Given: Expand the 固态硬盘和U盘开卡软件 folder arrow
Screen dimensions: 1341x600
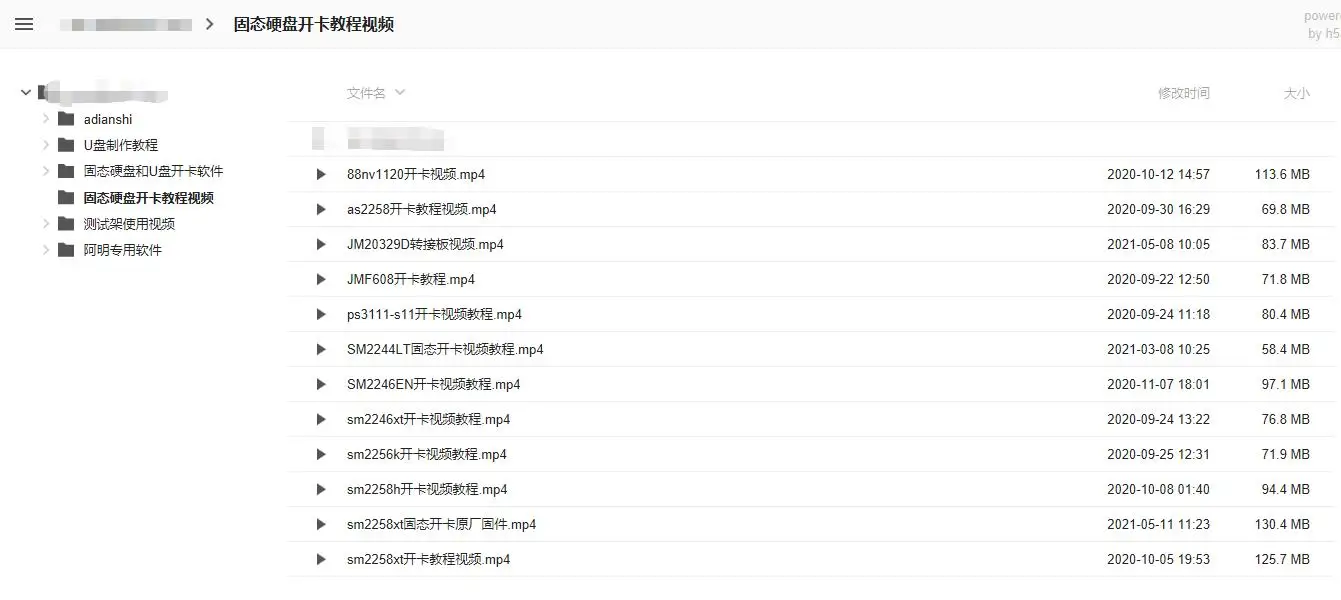Looking at the screenshot, I should (46, 171).
